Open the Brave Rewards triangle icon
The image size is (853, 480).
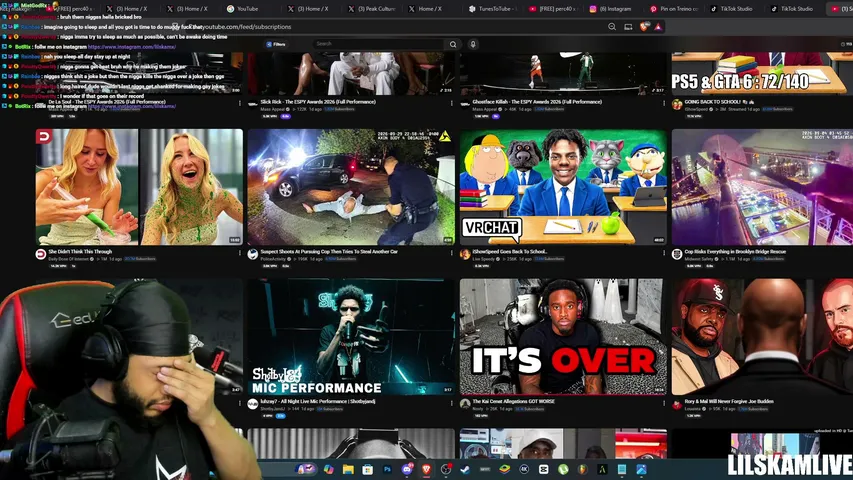[x=658, y=27]
